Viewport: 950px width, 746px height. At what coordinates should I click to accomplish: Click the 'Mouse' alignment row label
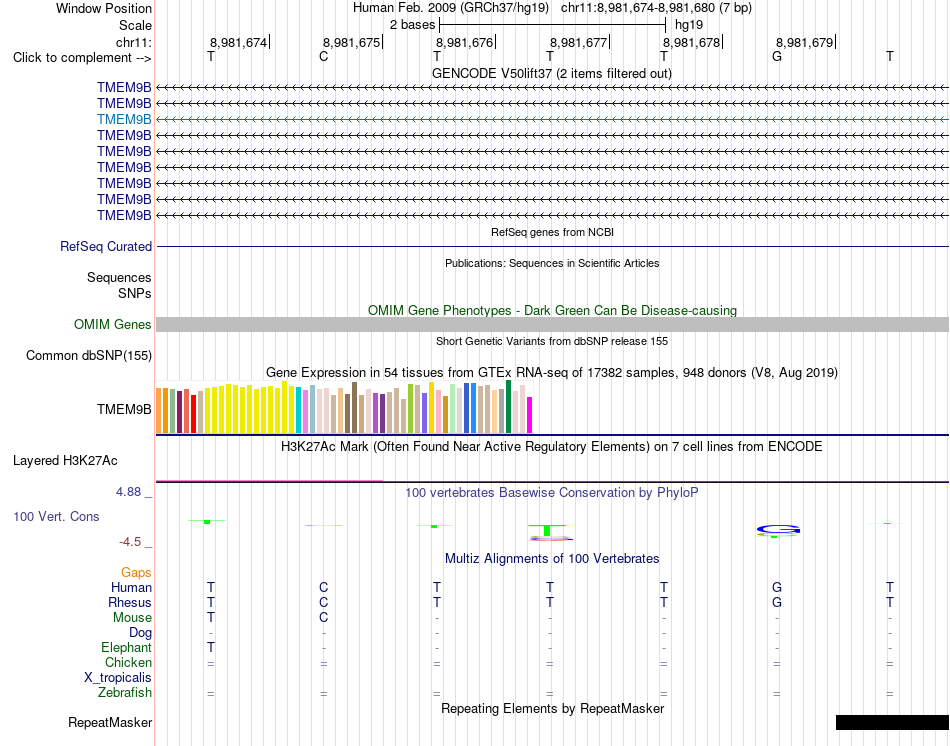[x=132, y=618]
